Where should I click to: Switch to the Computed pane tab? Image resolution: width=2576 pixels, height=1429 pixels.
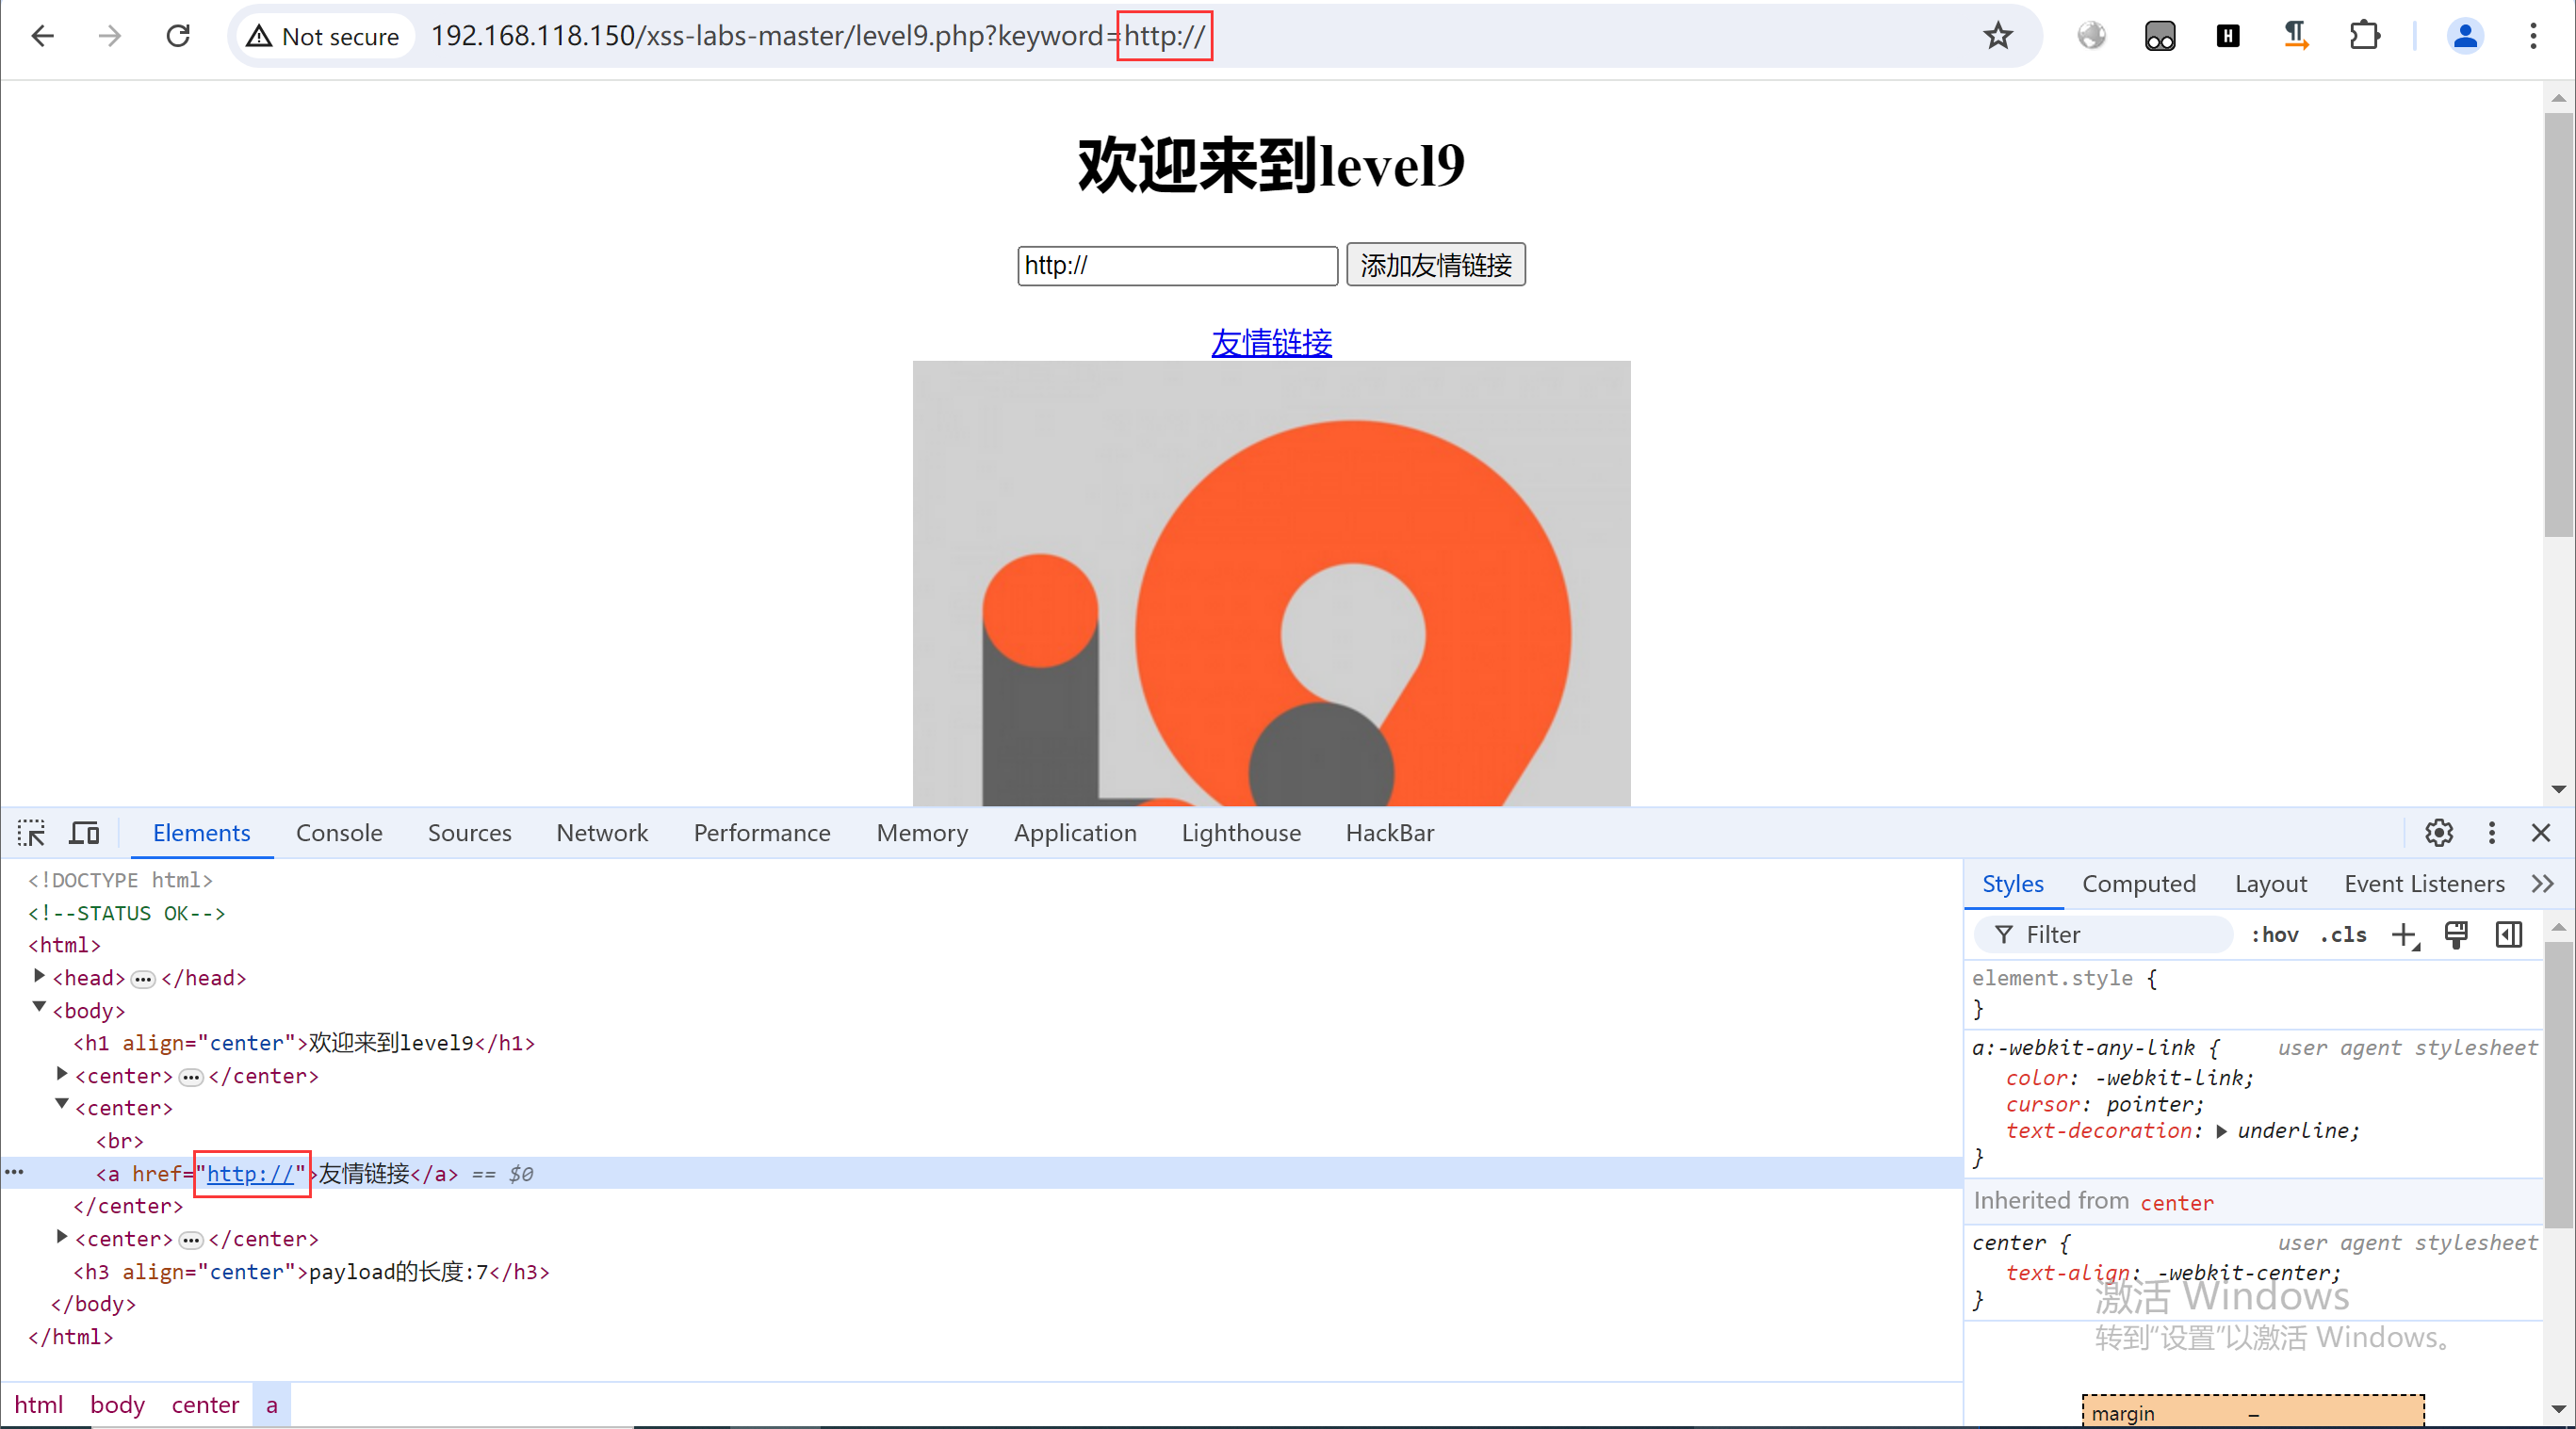coord(2139,884)
